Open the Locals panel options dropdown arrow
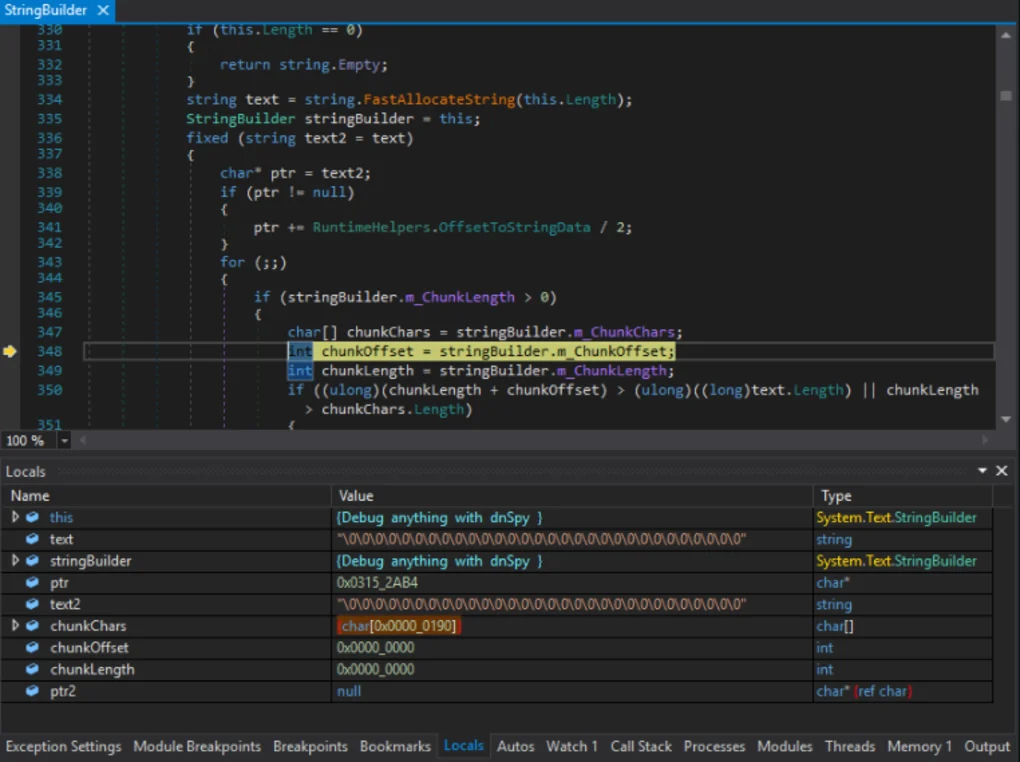 [984, 471]
